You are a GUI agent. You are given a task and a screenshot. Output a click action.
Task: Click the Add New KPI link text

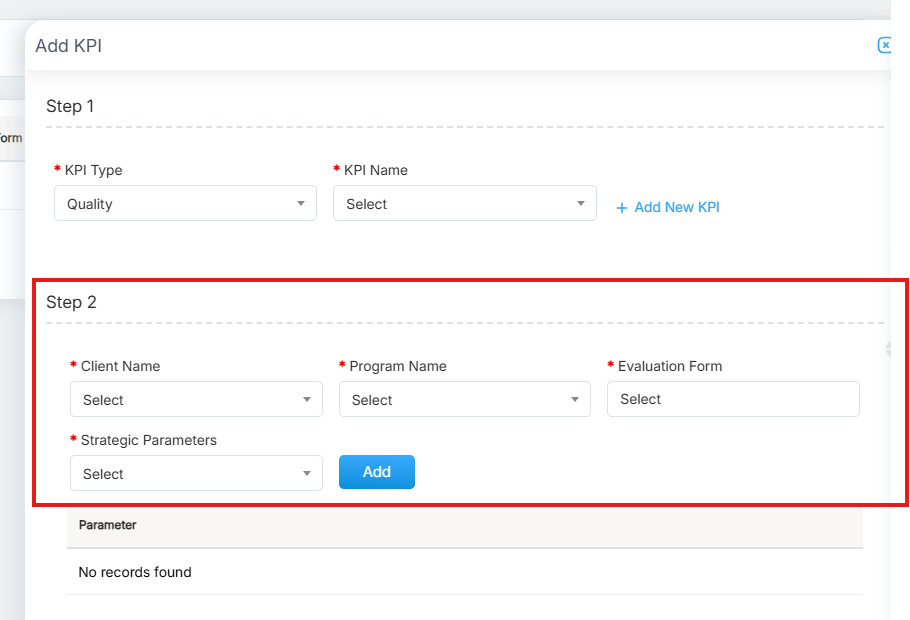(676, 207)
